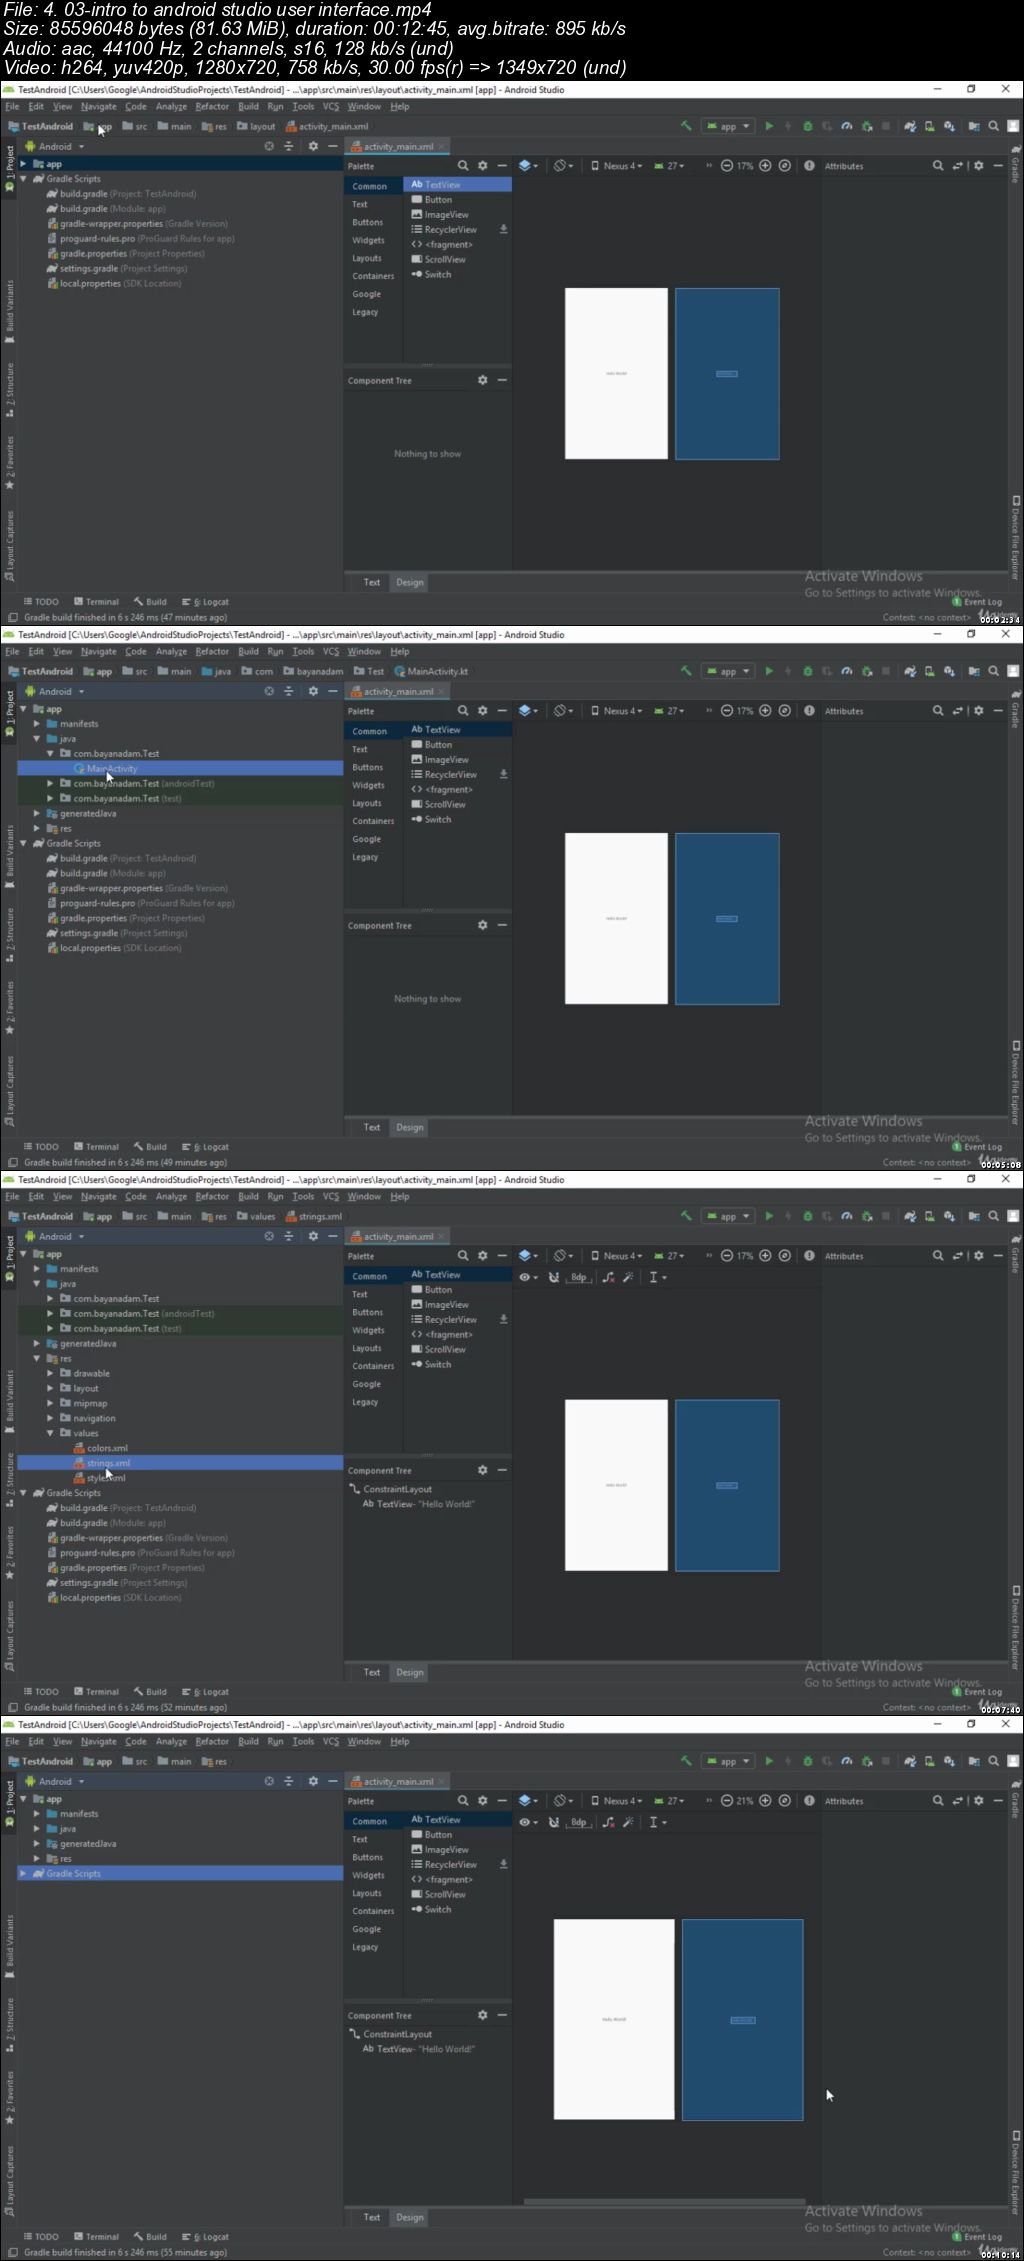Toggle 2: Favorites side tab in bottom frame
1024x2261 pixels.
pos(10,2097)
